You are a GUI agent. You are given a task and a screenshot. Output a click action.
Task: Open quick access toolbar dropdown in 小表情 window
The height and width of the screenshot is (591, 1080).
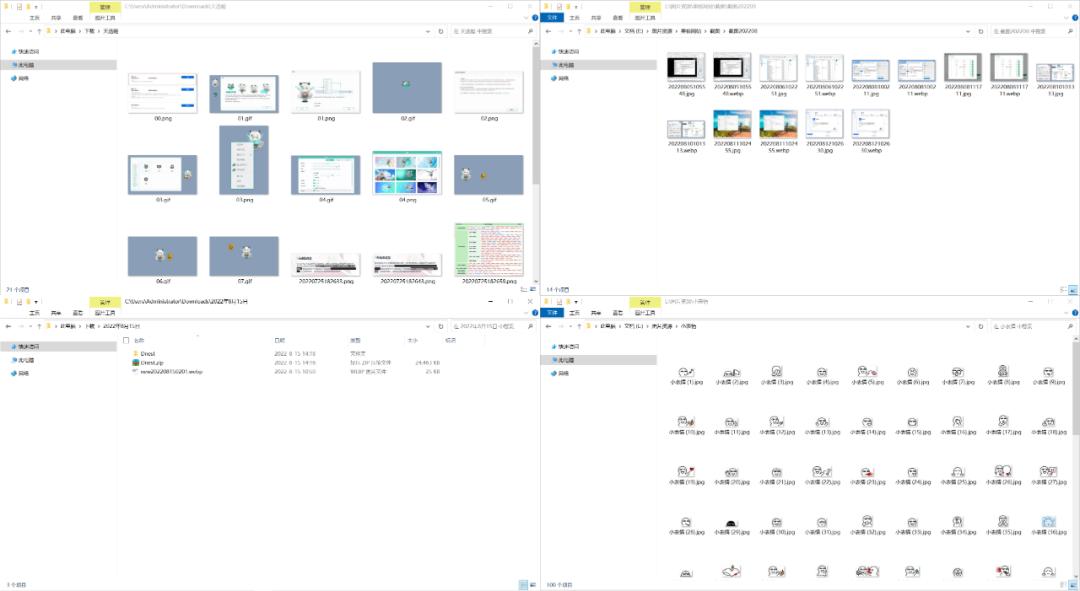click(x=577, y=302)
